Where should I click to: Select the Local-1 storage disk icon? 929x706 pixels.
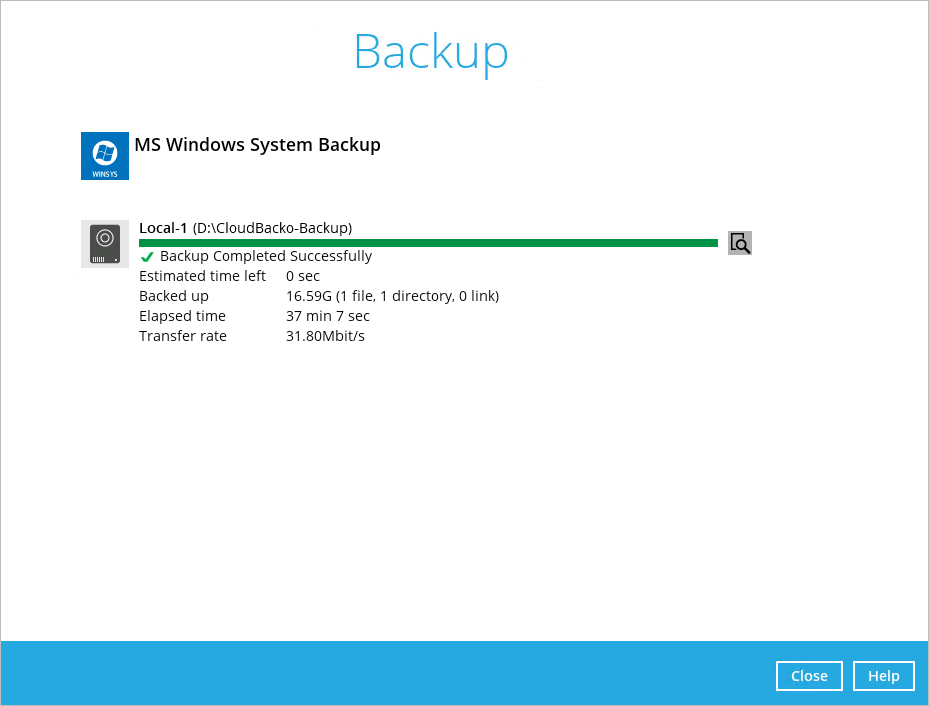tap(104, 243)
